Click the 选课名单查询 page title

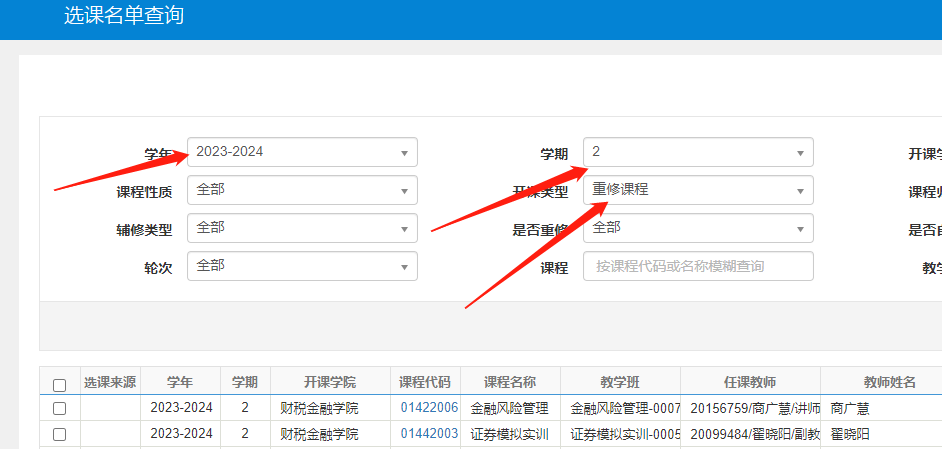click(124, 16)
